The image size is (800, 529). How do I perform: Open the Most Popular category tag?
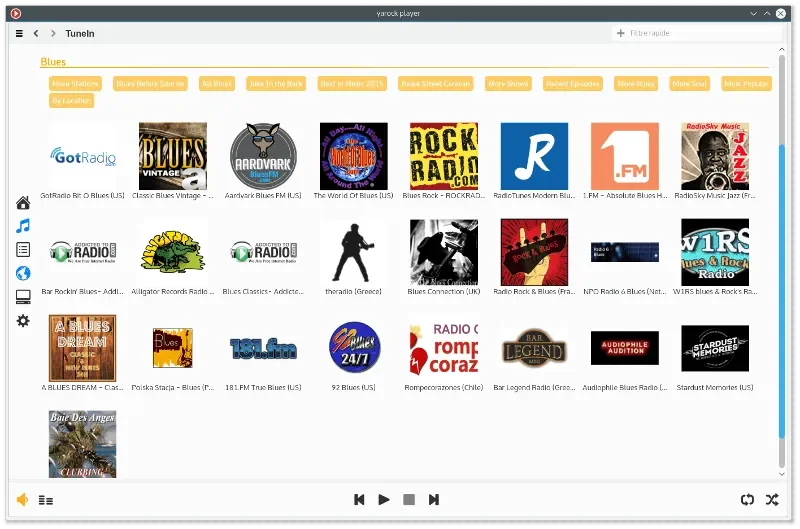[x=746, y=84]
